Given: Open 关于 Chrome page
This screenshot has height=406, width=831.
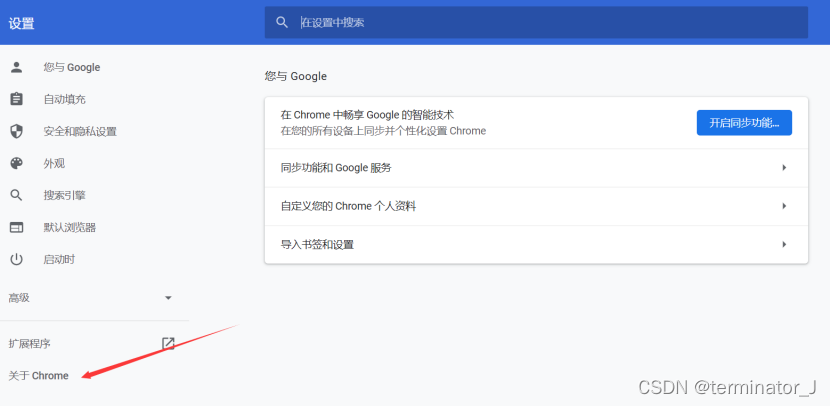Looking at the screenshot, I should coord(39,376).
